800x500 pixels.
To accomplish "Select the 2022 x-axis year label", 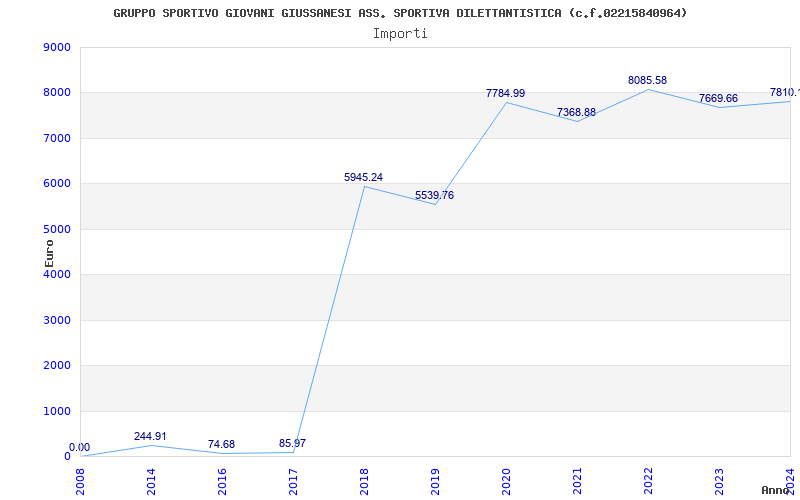I will pos(648,481).
